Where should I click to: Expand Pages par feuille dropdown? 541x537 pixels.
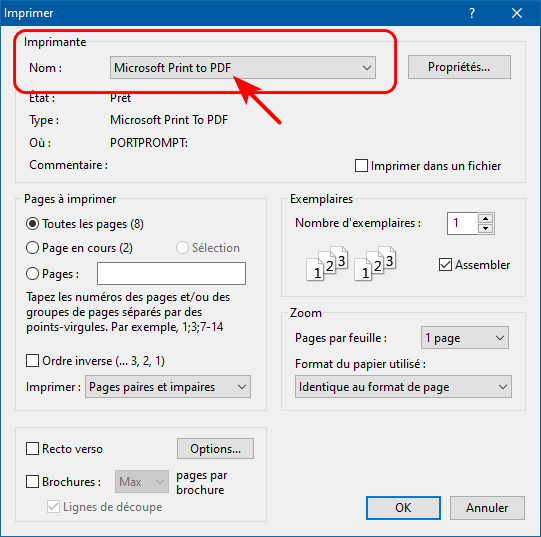tap(464, 338)
